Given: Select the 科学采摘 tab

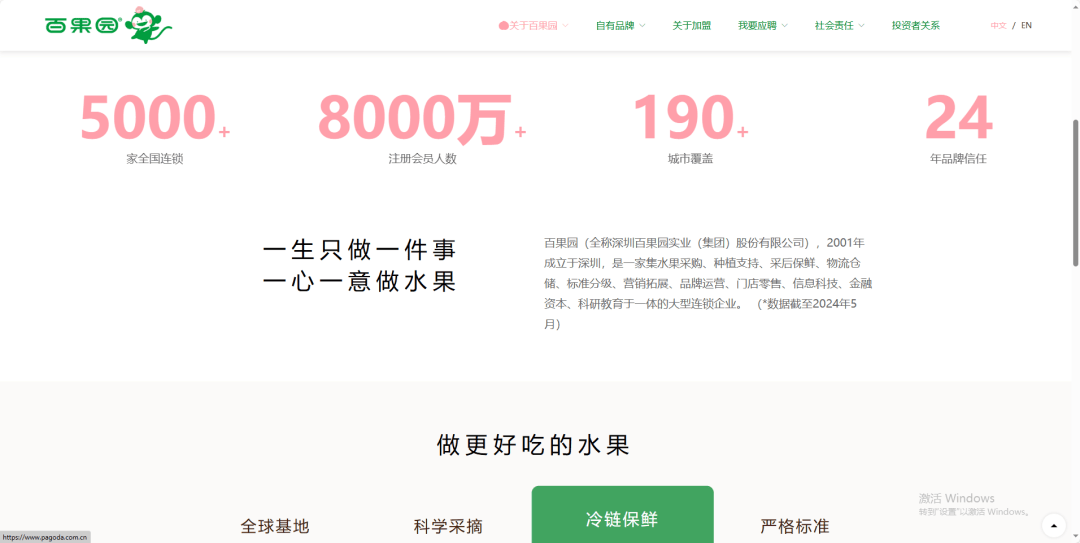Looking at the screenshot, I should coord(448,526).
